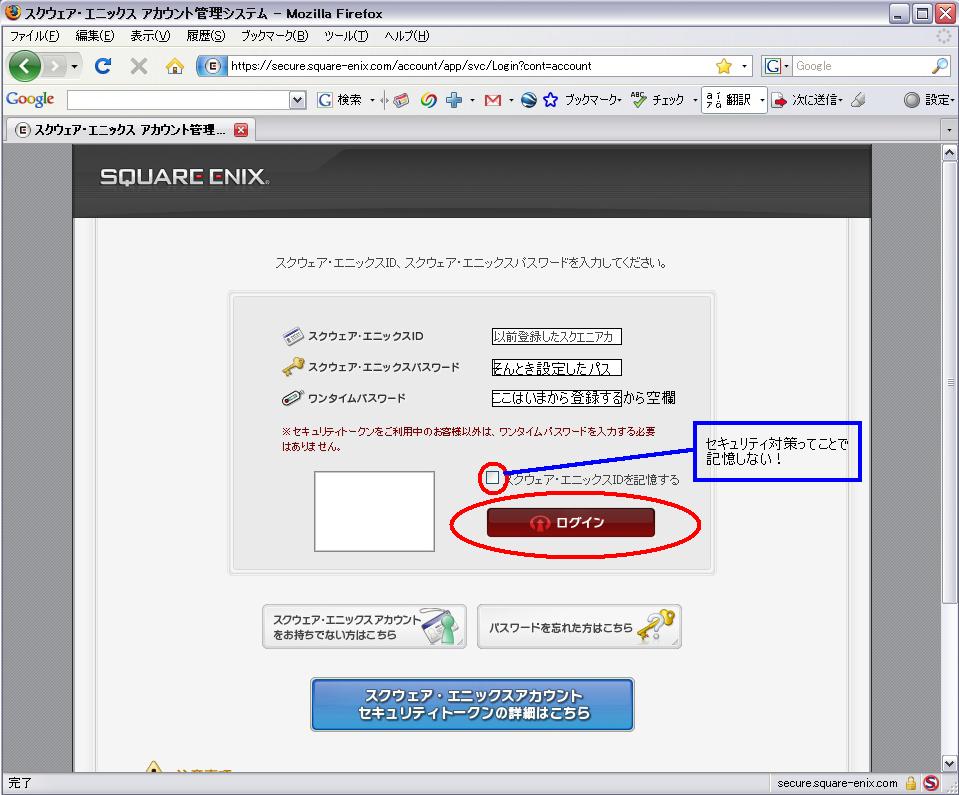Reload the current page

[103, 65]
